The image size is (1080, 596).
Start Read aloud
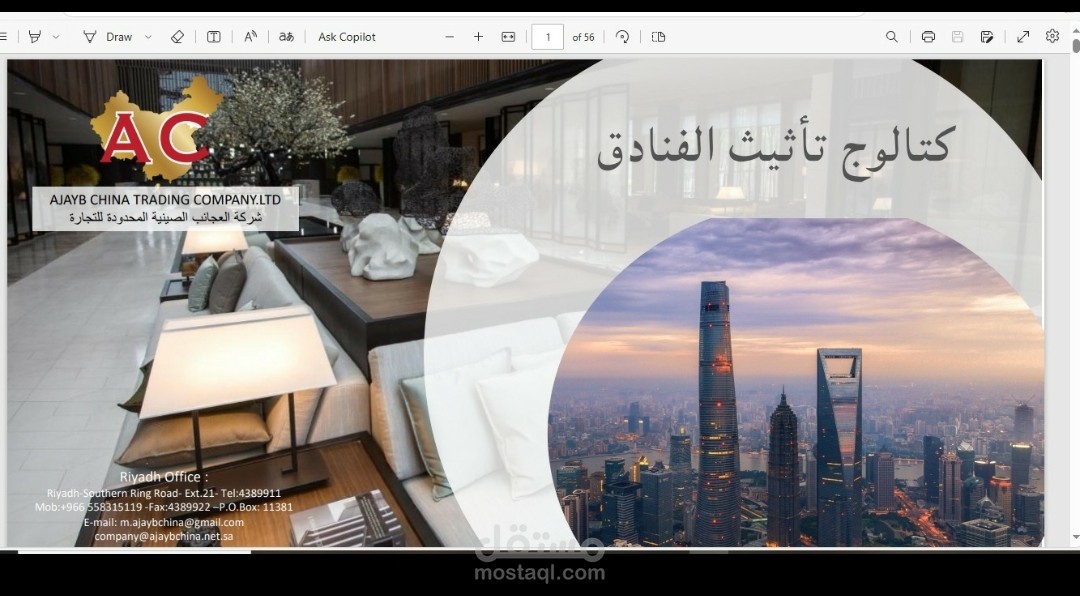(x=251, y=37)
